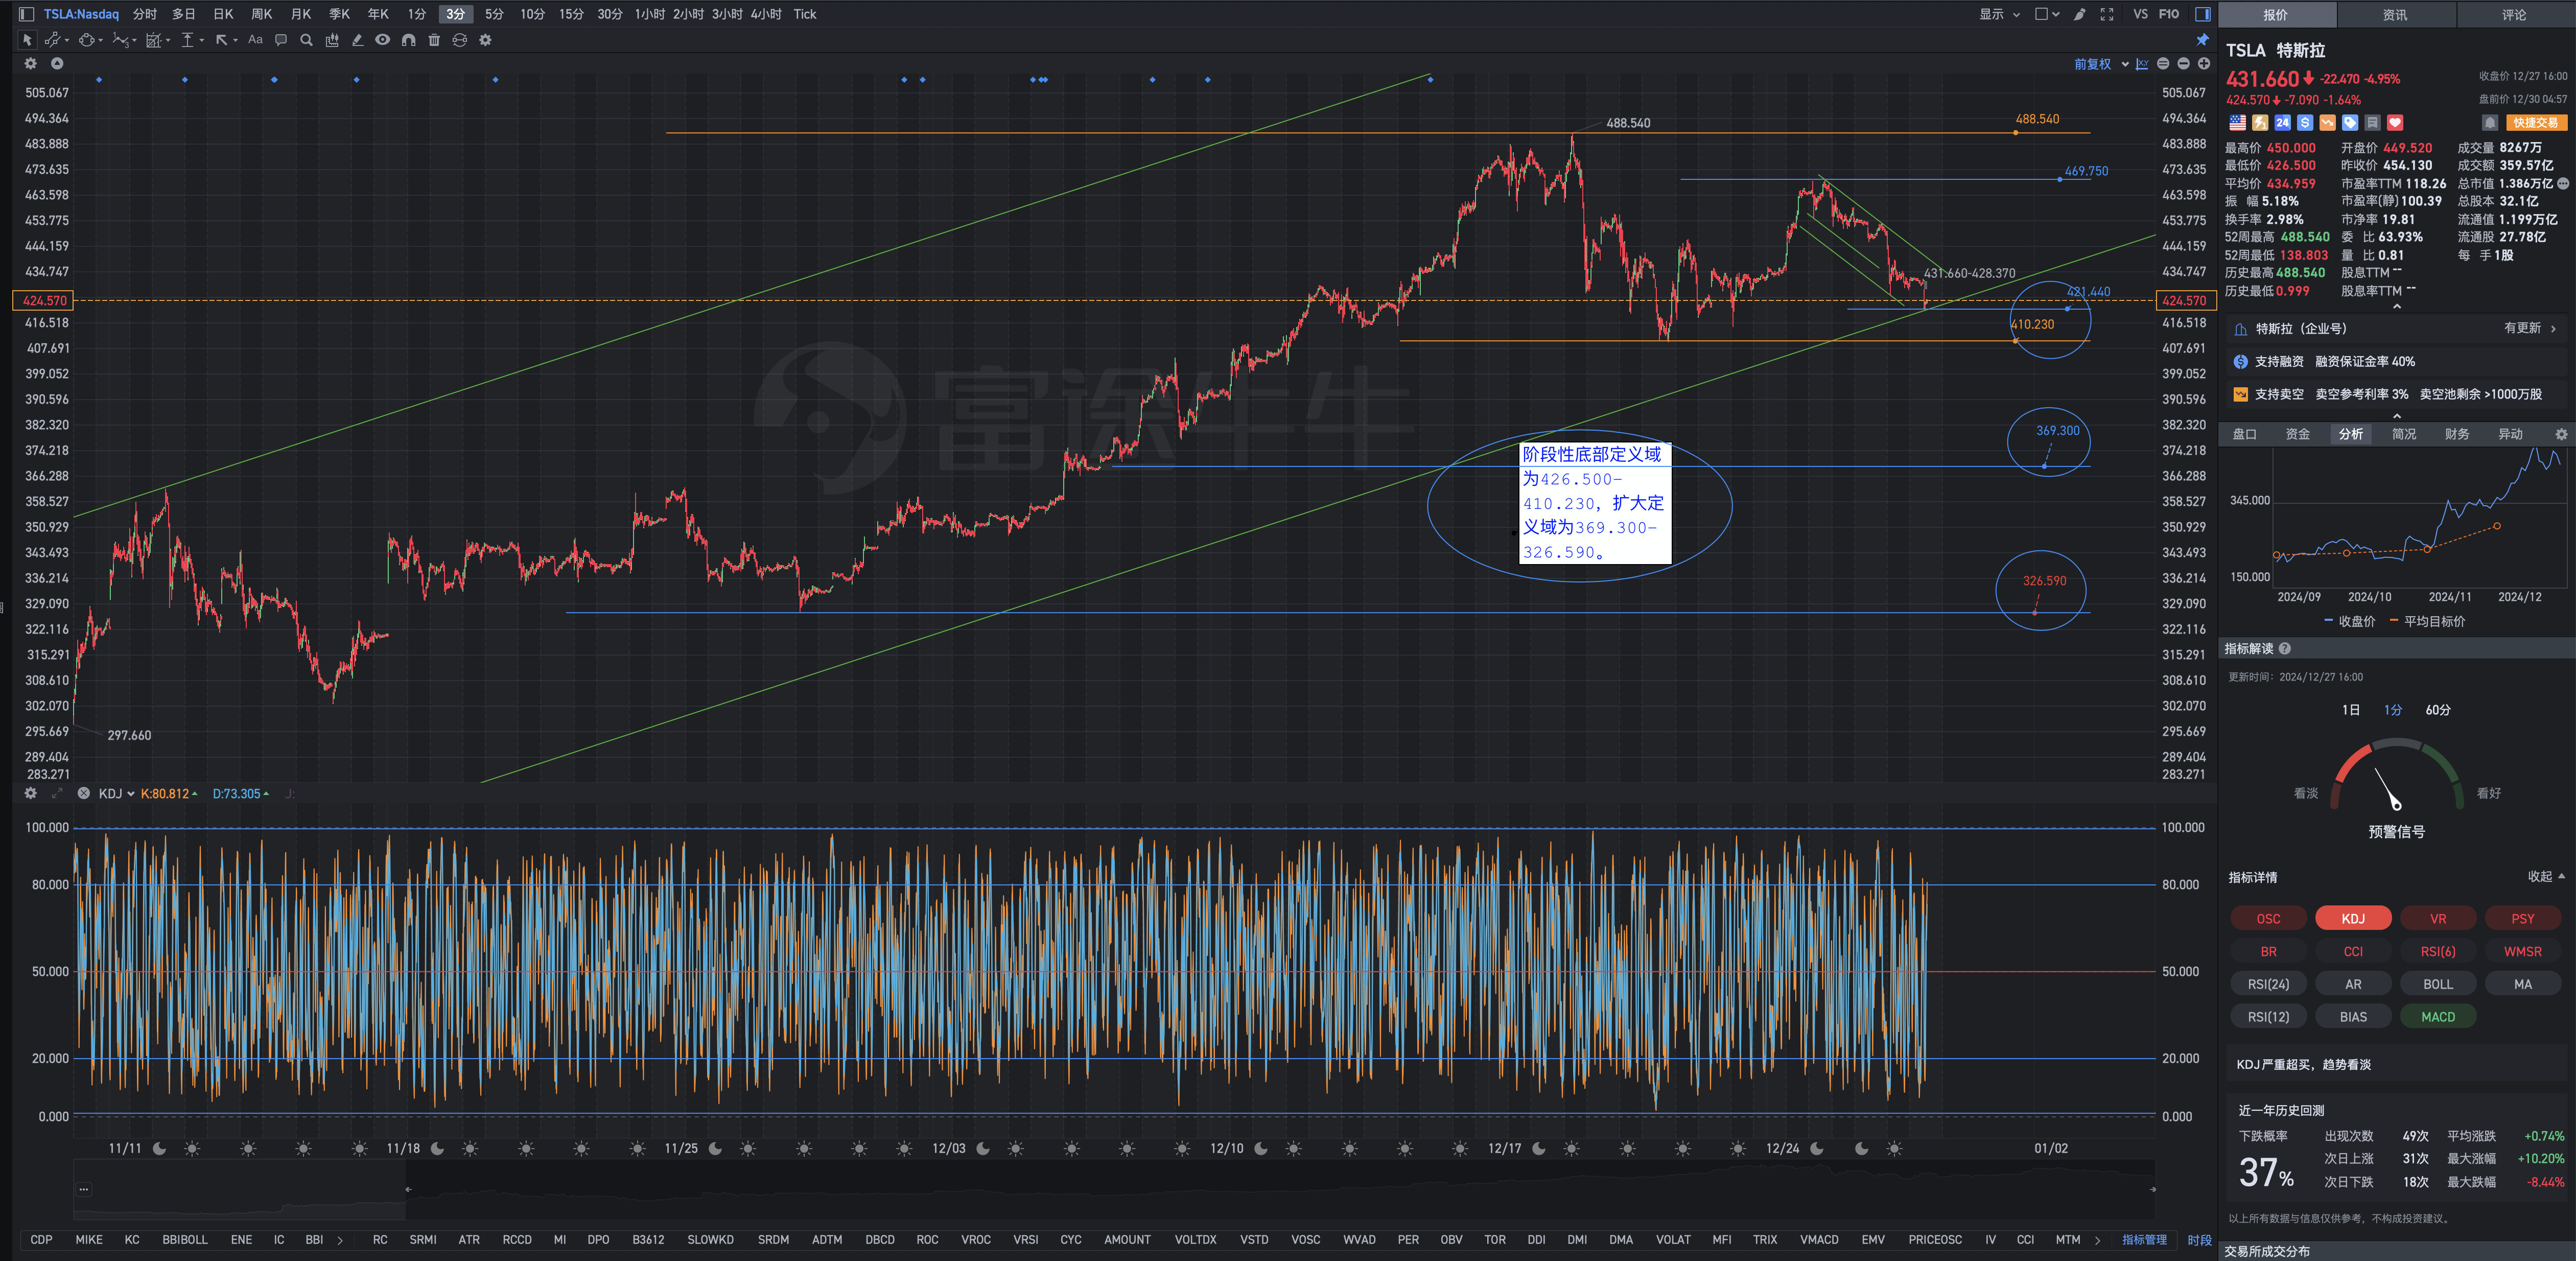Open the KDJ indicator dropdown
Image resolution: width=2576 pixels, height=1261 pixels.
point(116,794)
